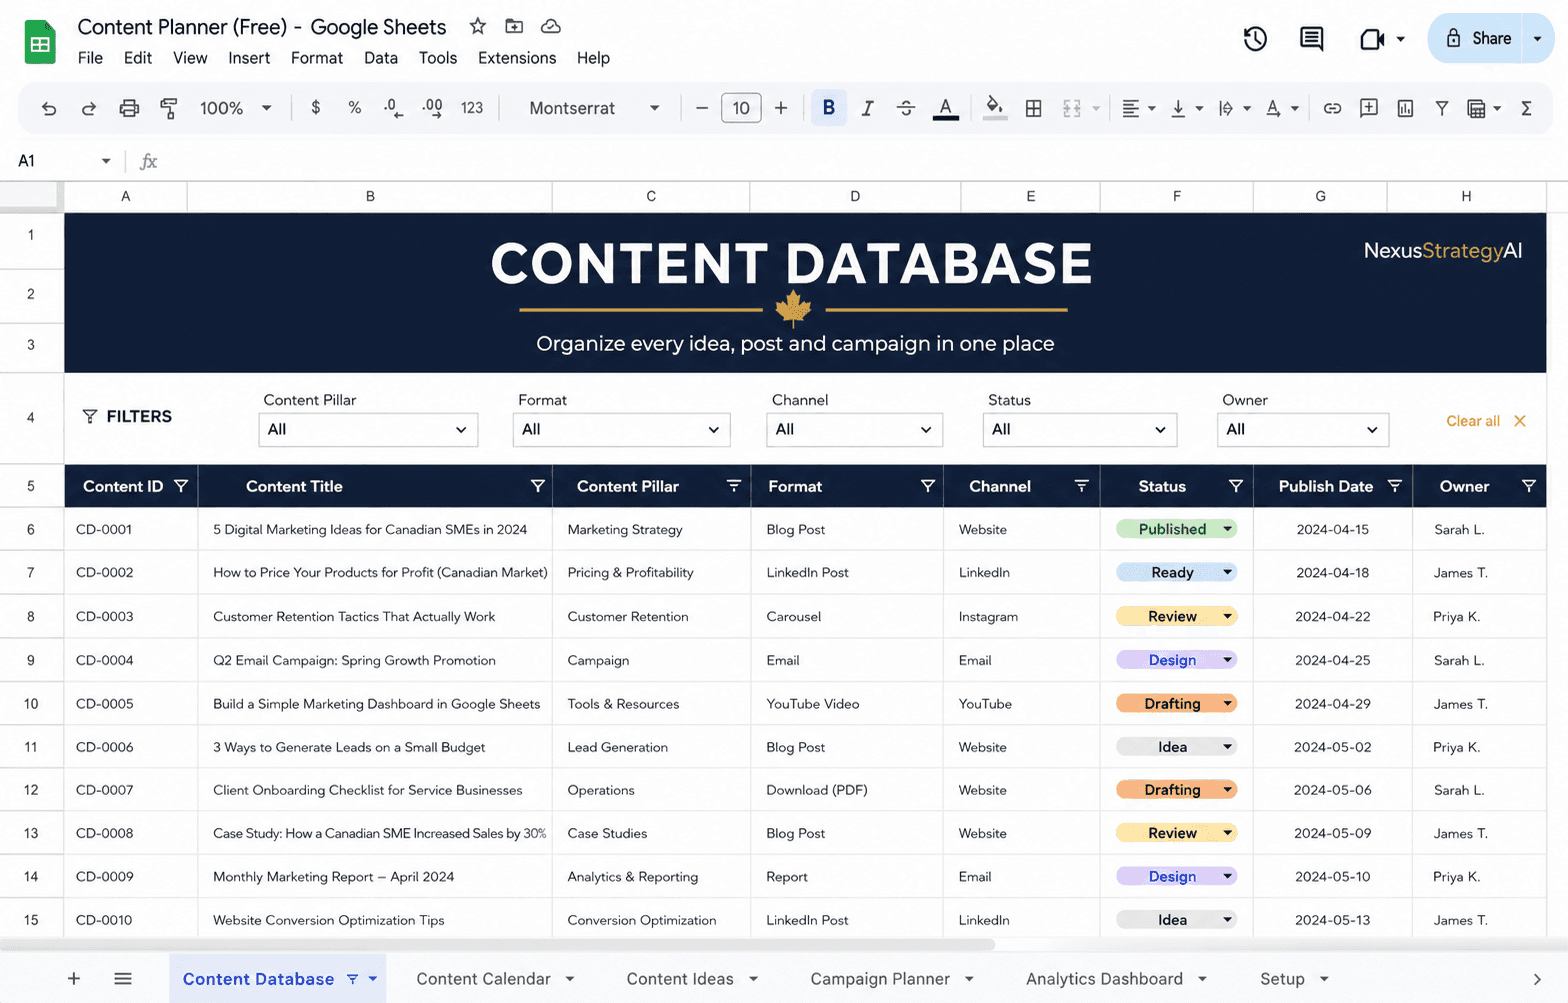
Task: Open version history clock icon
Action: click(1255, 39)
